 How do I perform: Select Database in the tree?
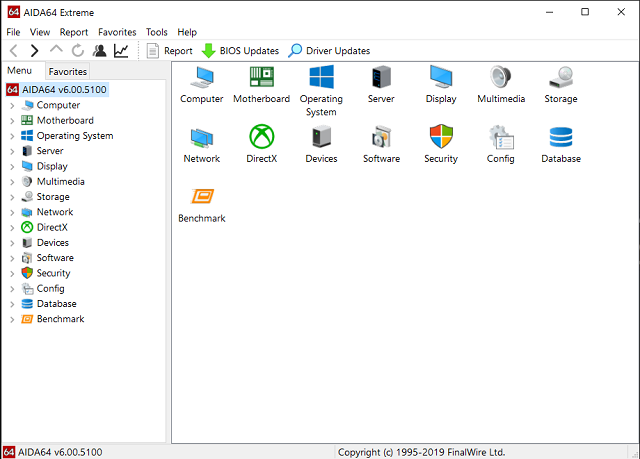(x=57, y=304)
